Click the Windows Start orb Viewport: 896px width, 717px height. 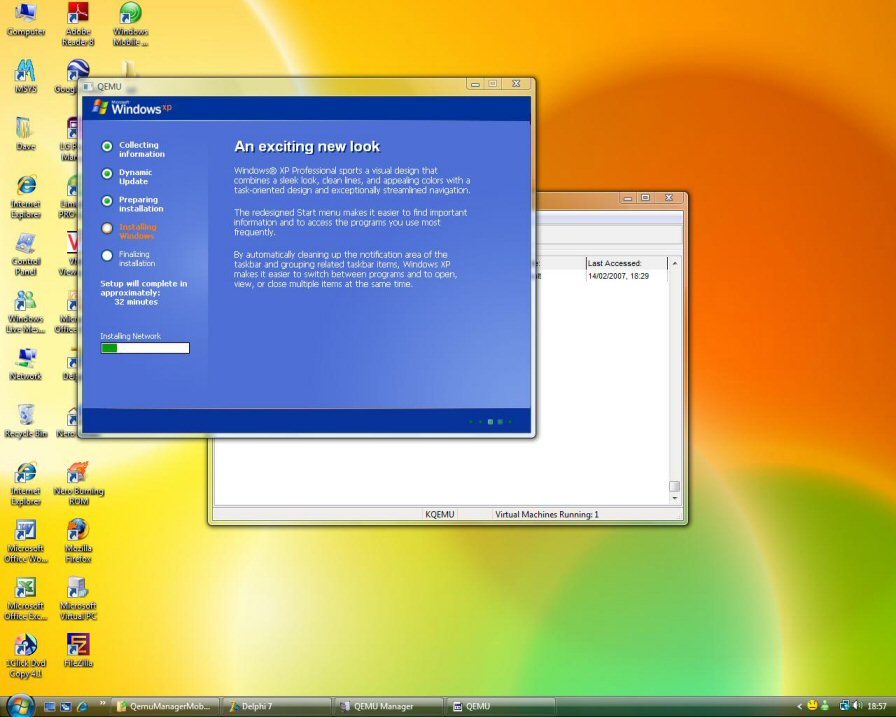tap(18, 705)
